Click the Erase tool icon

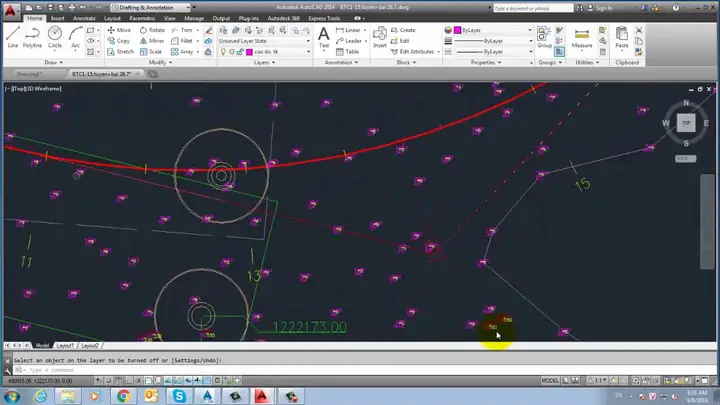pos(208,30)
